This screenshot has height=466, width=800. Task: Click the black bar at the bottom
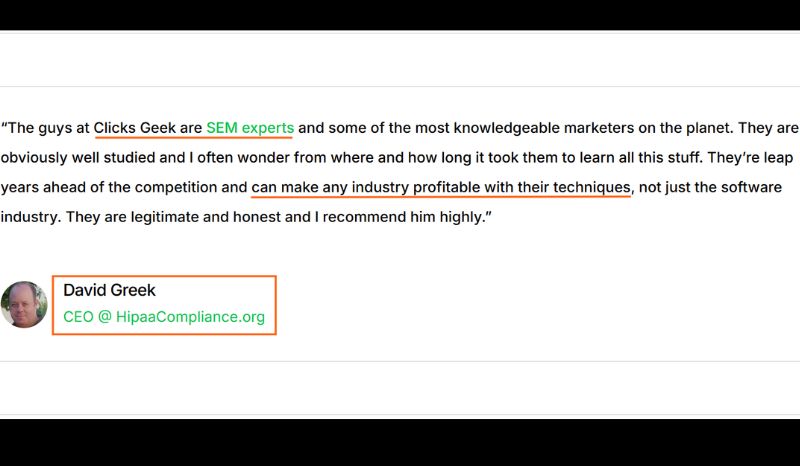(x=400, y=442)
